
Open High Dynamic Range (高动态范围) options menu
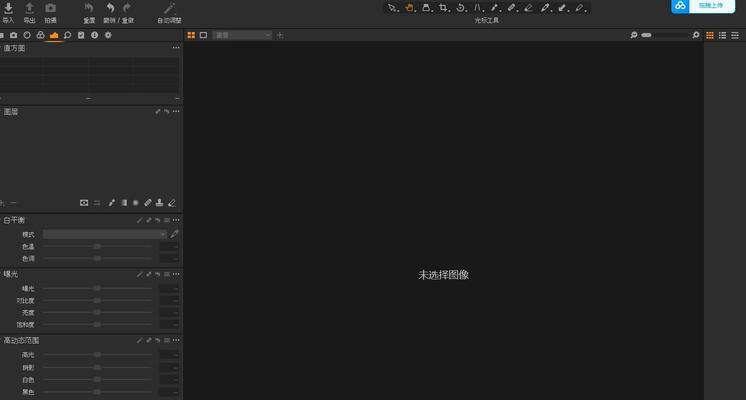coord(176,340)
